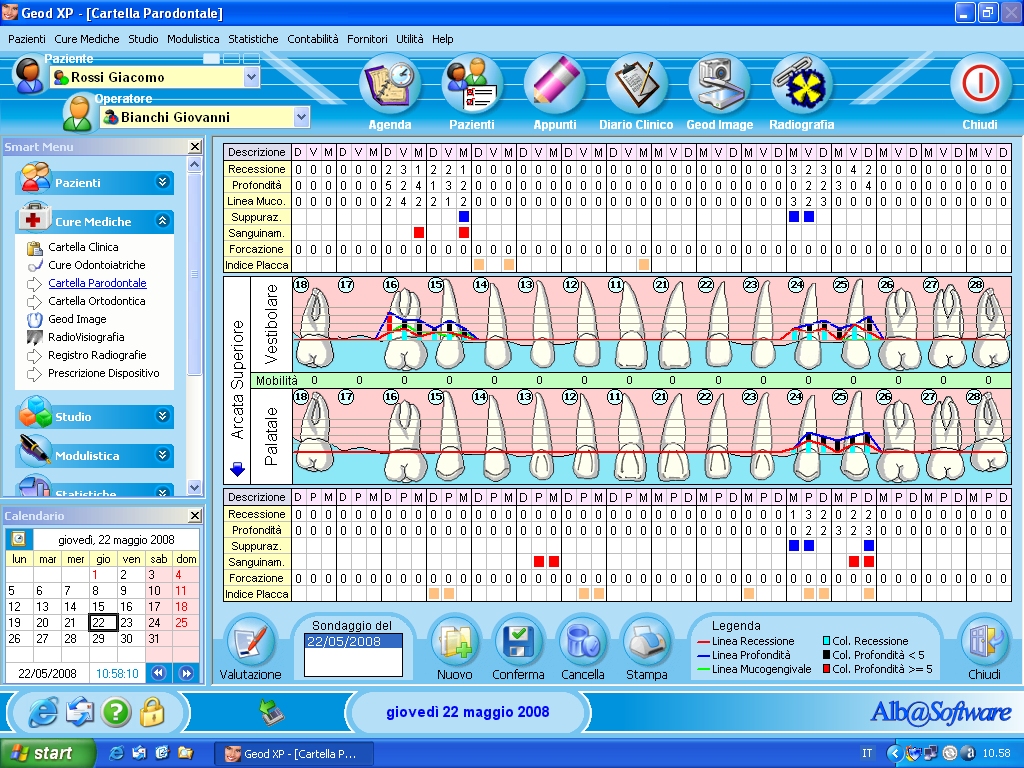This screenshot has height=768, width=1024.
Task: Select tooth 16 in Vestibolare view
Action: pos(391,285)
